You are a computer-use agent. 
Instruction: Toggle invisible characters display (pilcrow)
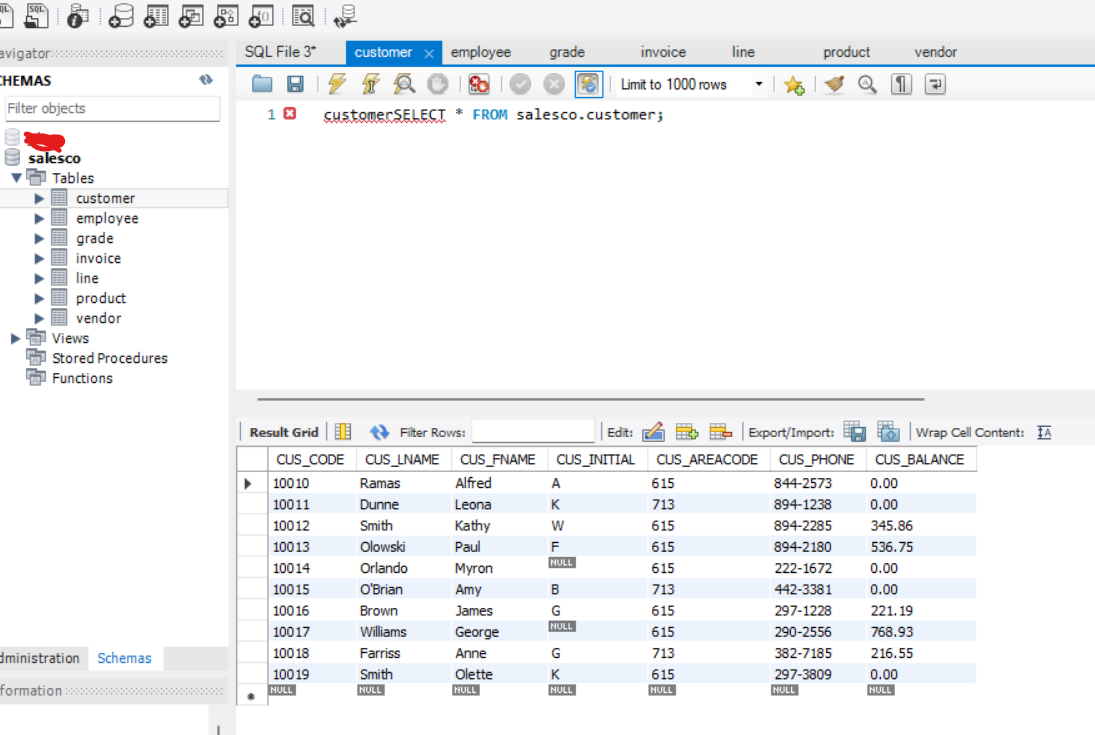901,85
